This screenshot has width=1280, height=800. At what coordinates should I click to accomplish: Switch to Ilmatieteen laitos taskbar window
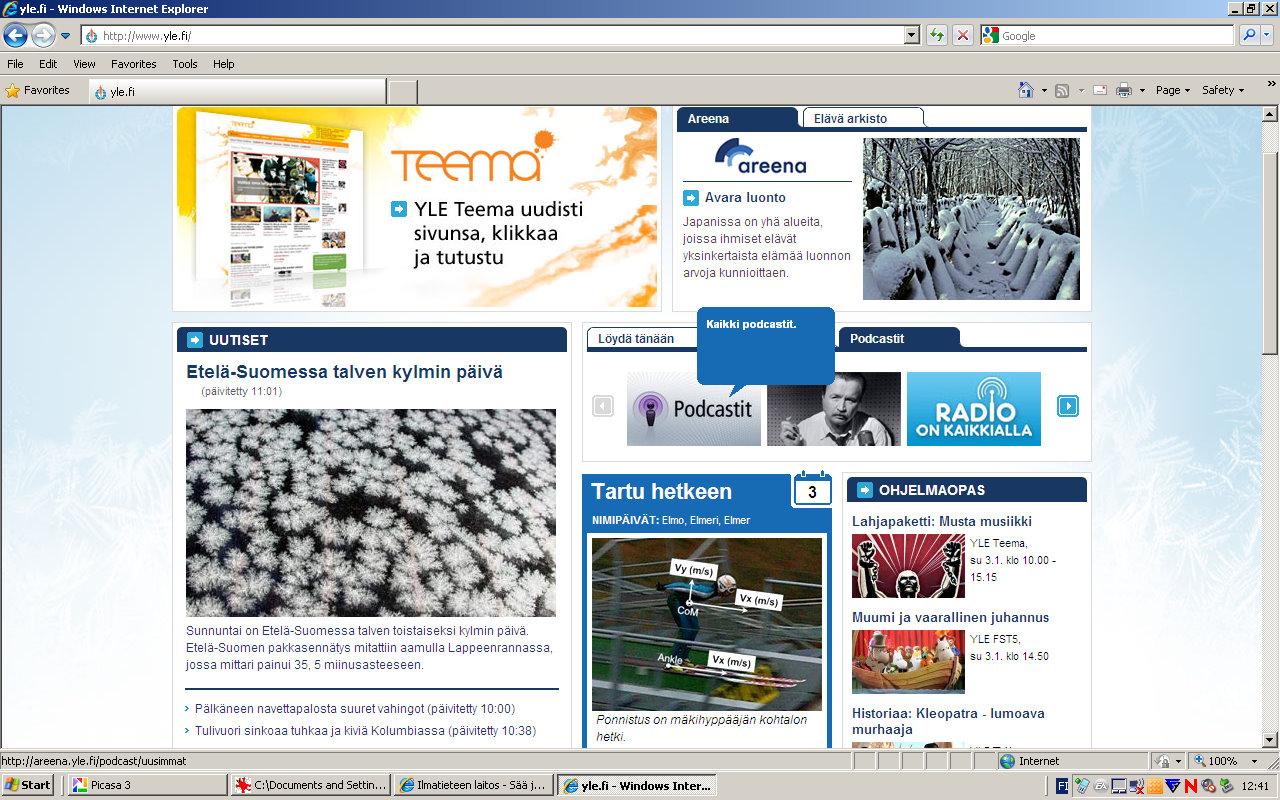pos(472,785)
